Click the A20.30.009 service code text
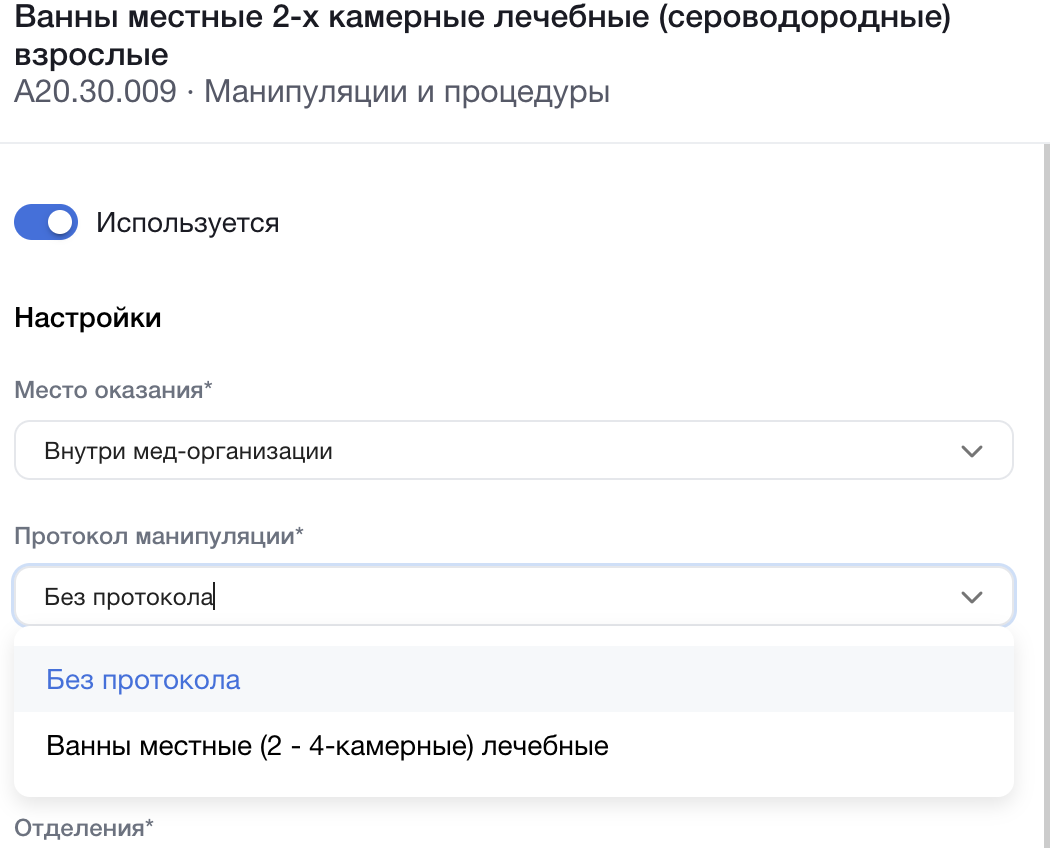1050x848 pixels. [95, 92]
